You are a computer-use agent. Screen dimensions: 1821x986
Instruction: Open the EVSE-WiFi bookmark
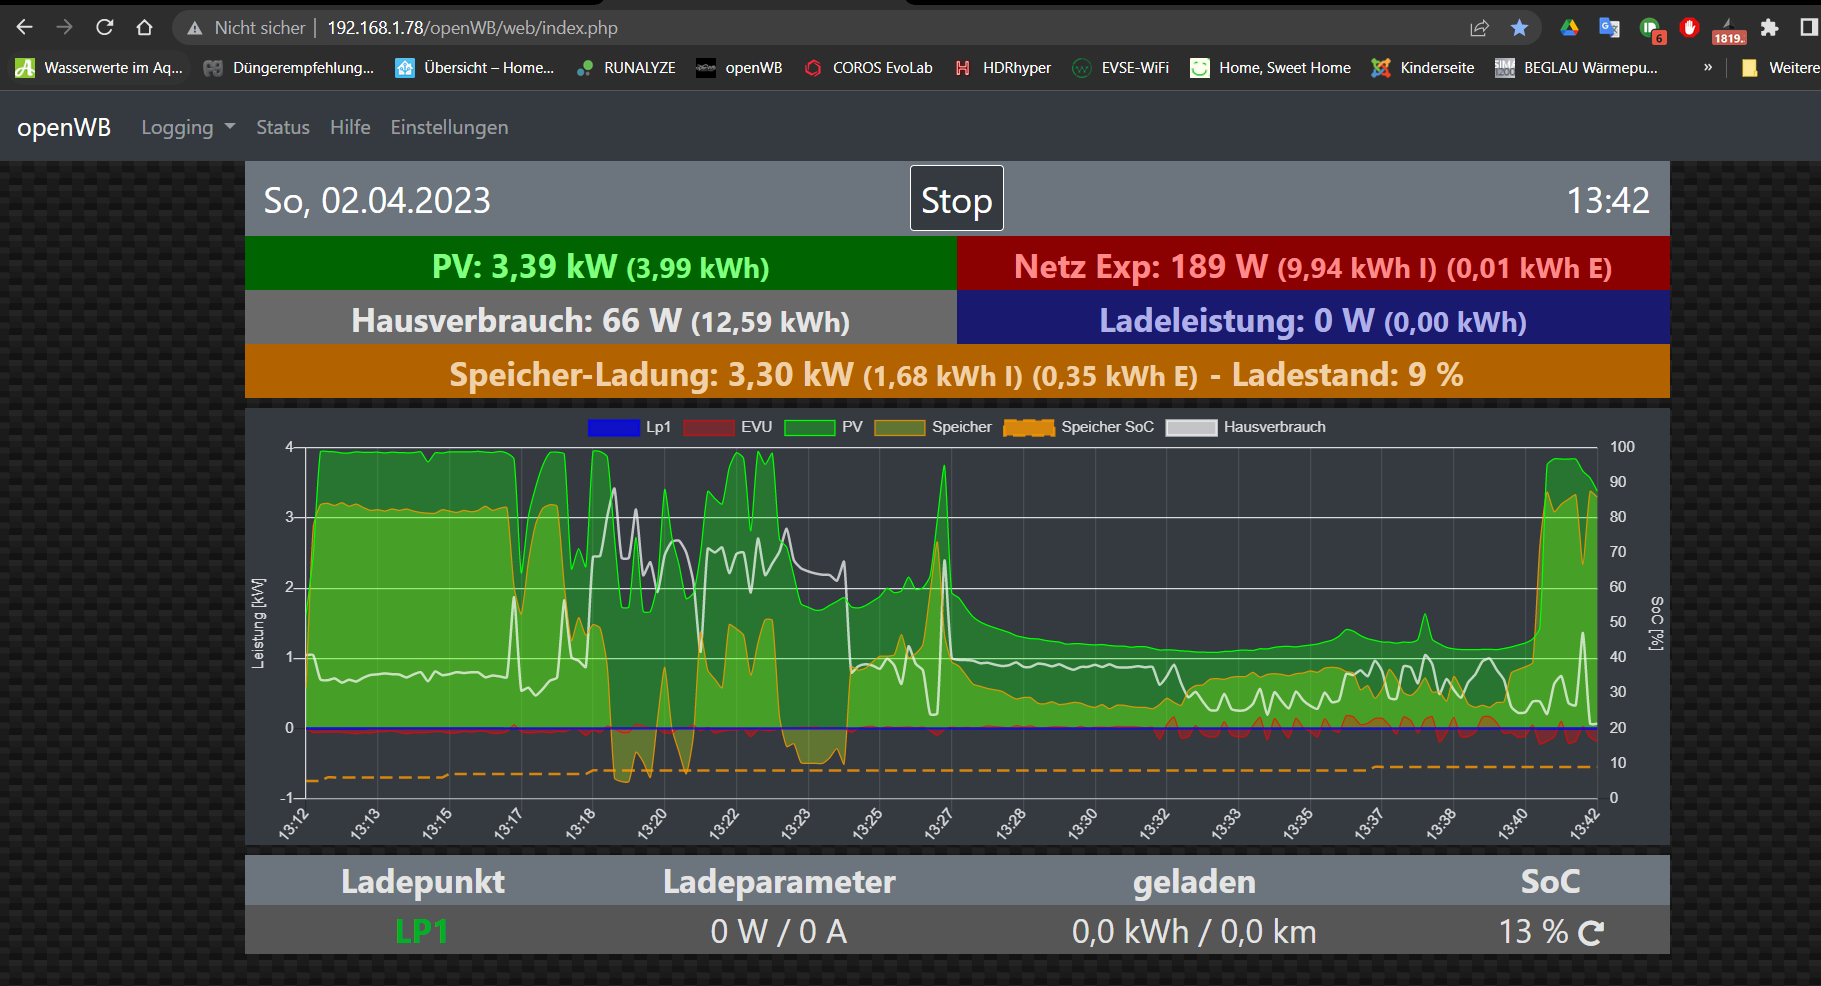pos(1120,68)
